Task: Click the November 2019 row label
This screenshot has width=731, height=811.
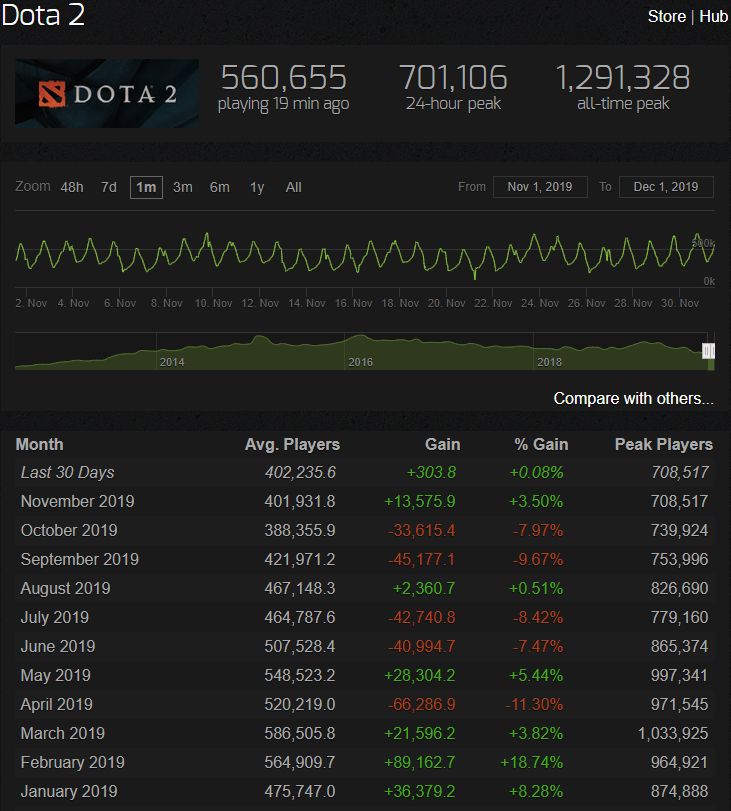Action: tap(78, 501)
